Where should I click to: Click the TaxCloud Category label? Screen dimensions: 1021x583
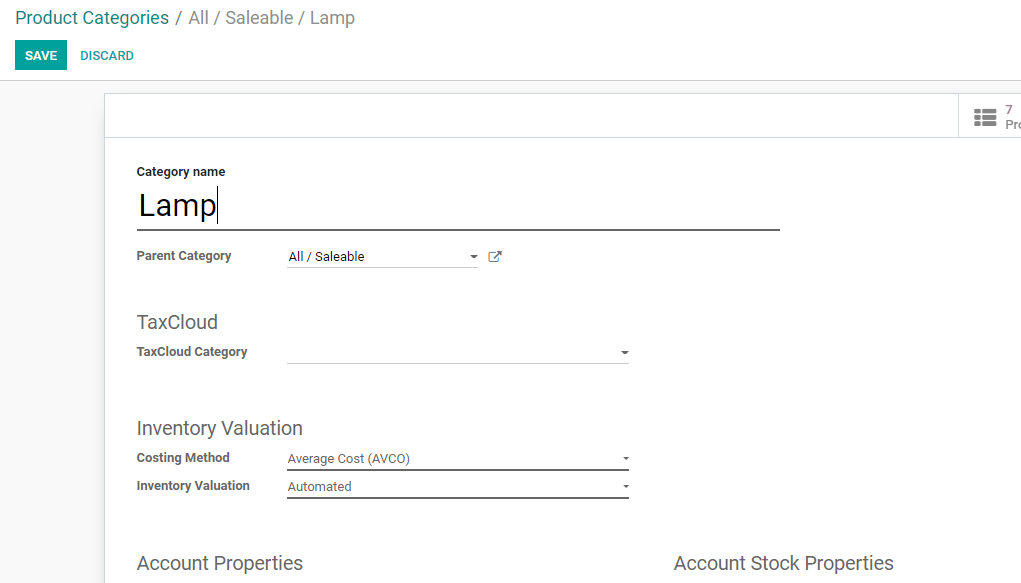192,352
